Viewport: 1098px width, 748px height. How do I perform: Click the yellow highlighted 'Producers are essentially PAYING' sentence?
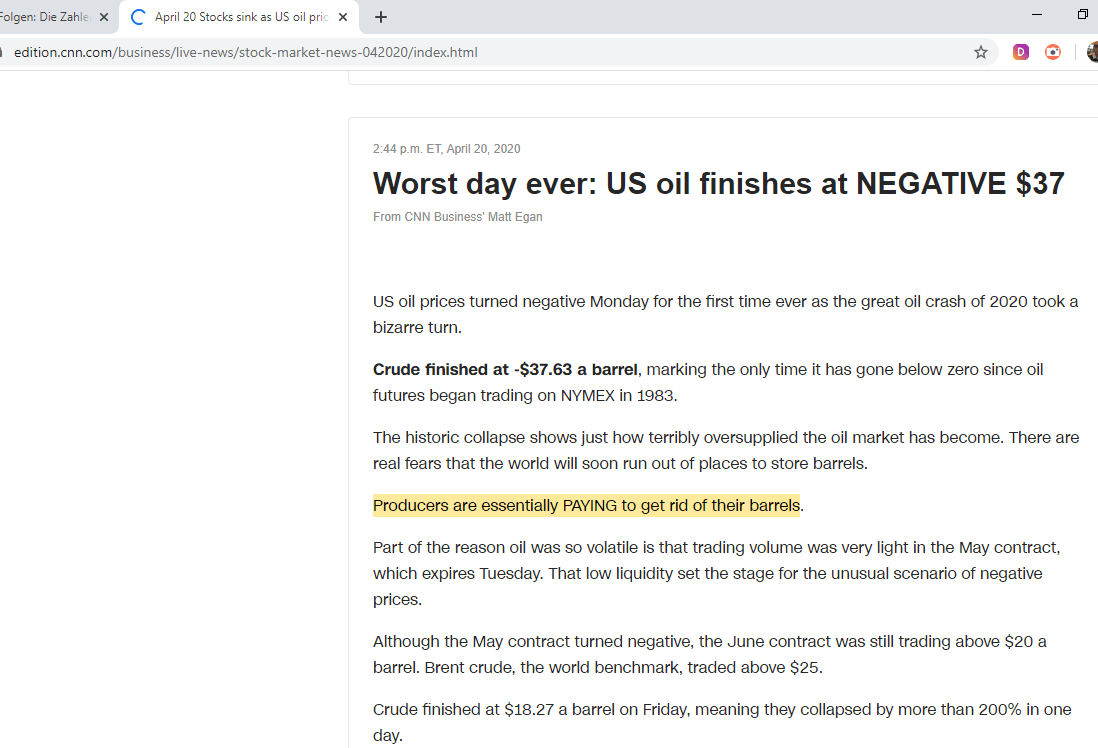(x=586, y=505)
